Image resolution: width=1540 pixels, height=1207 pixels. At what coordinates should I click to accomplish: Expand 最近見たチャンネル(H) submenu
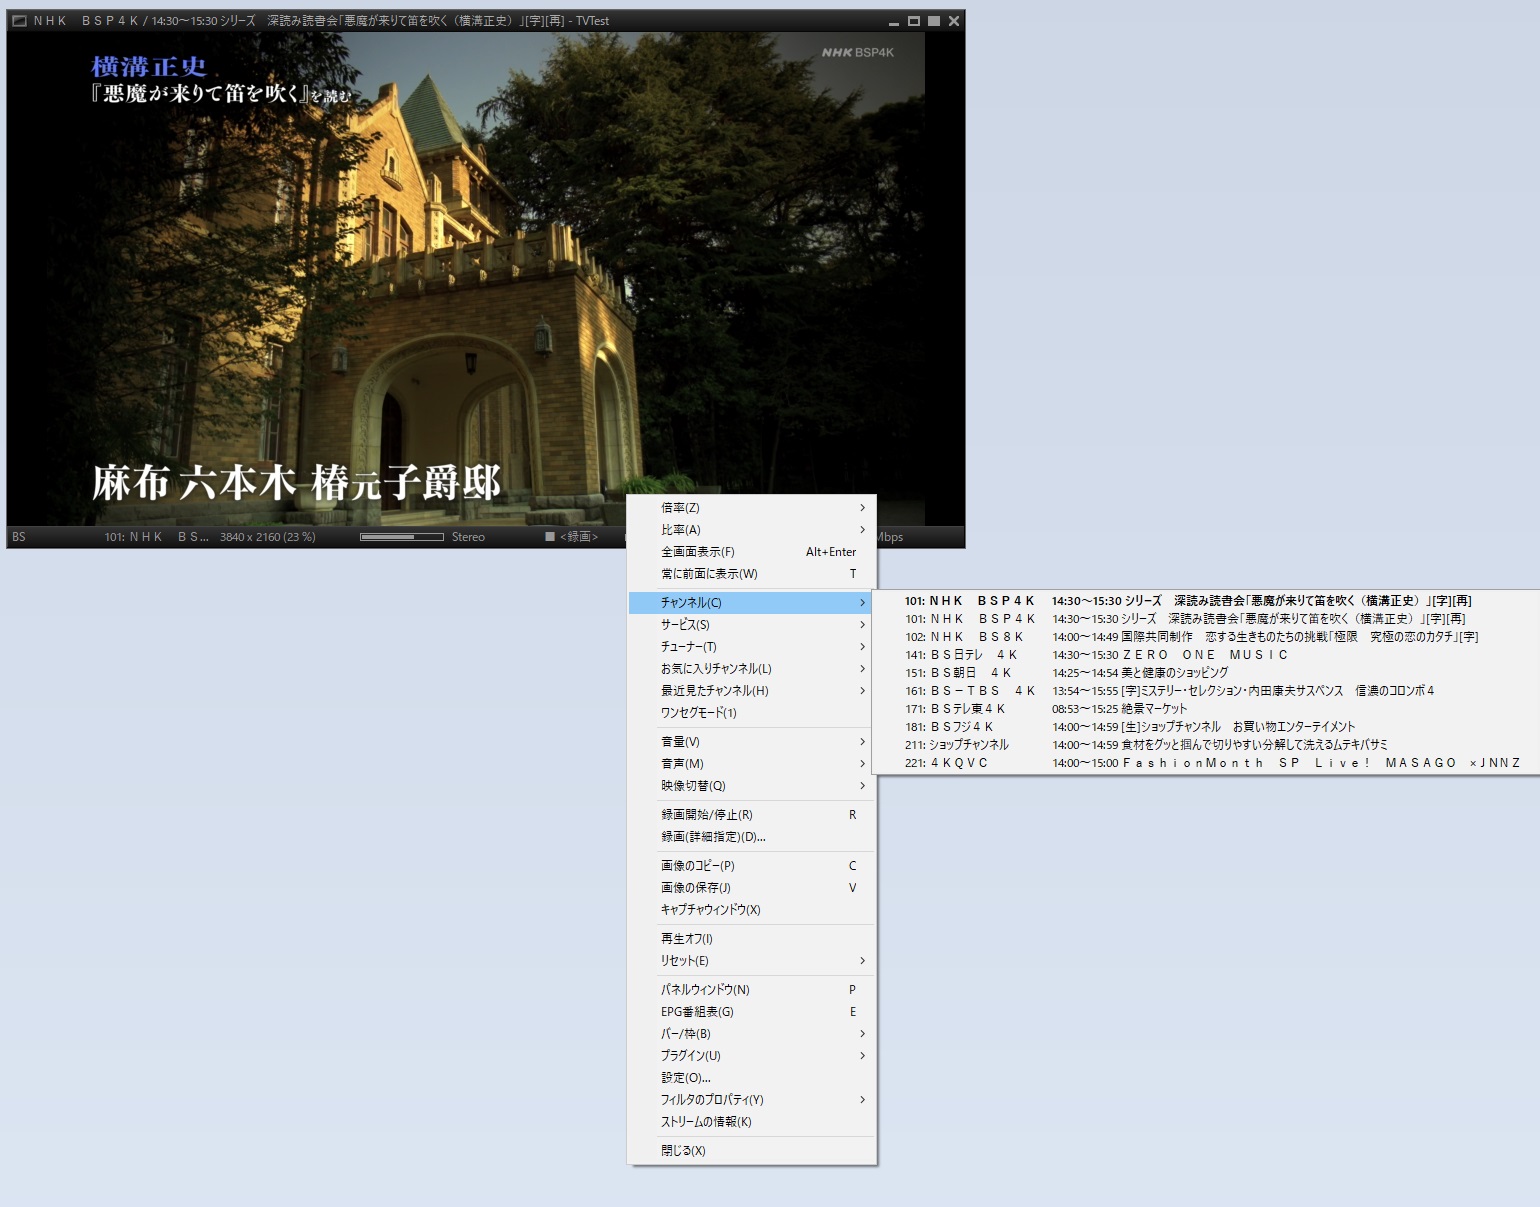tap(751, 691)
